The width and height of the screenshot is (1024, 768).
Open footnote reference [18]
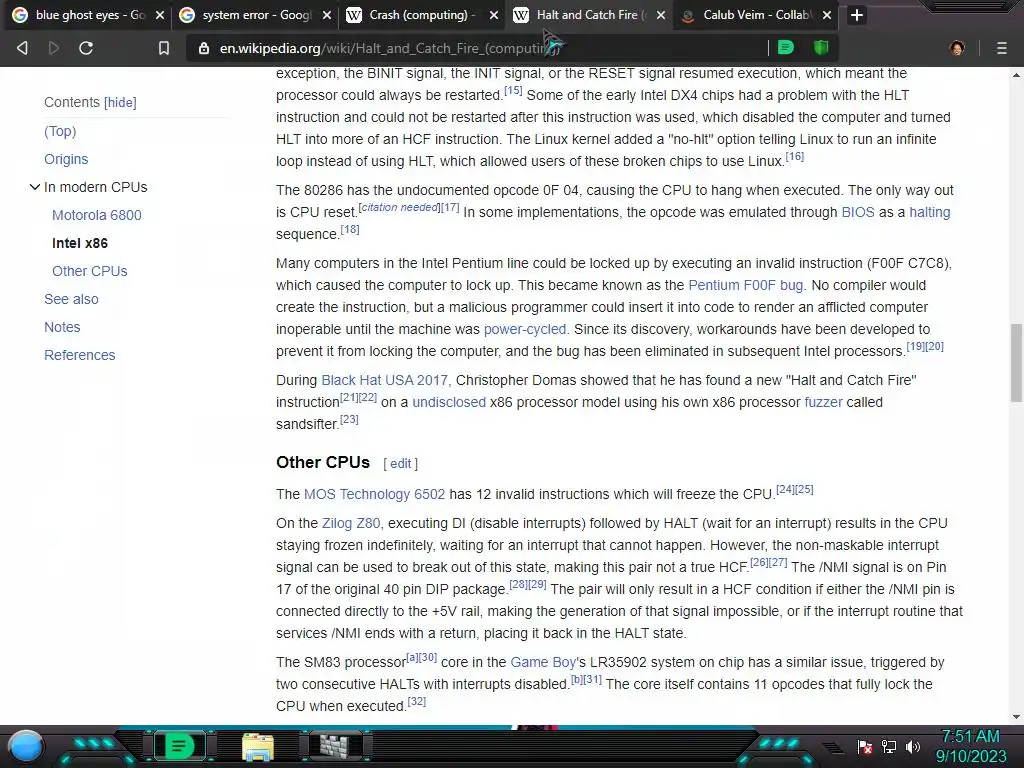tap(349, 230)
